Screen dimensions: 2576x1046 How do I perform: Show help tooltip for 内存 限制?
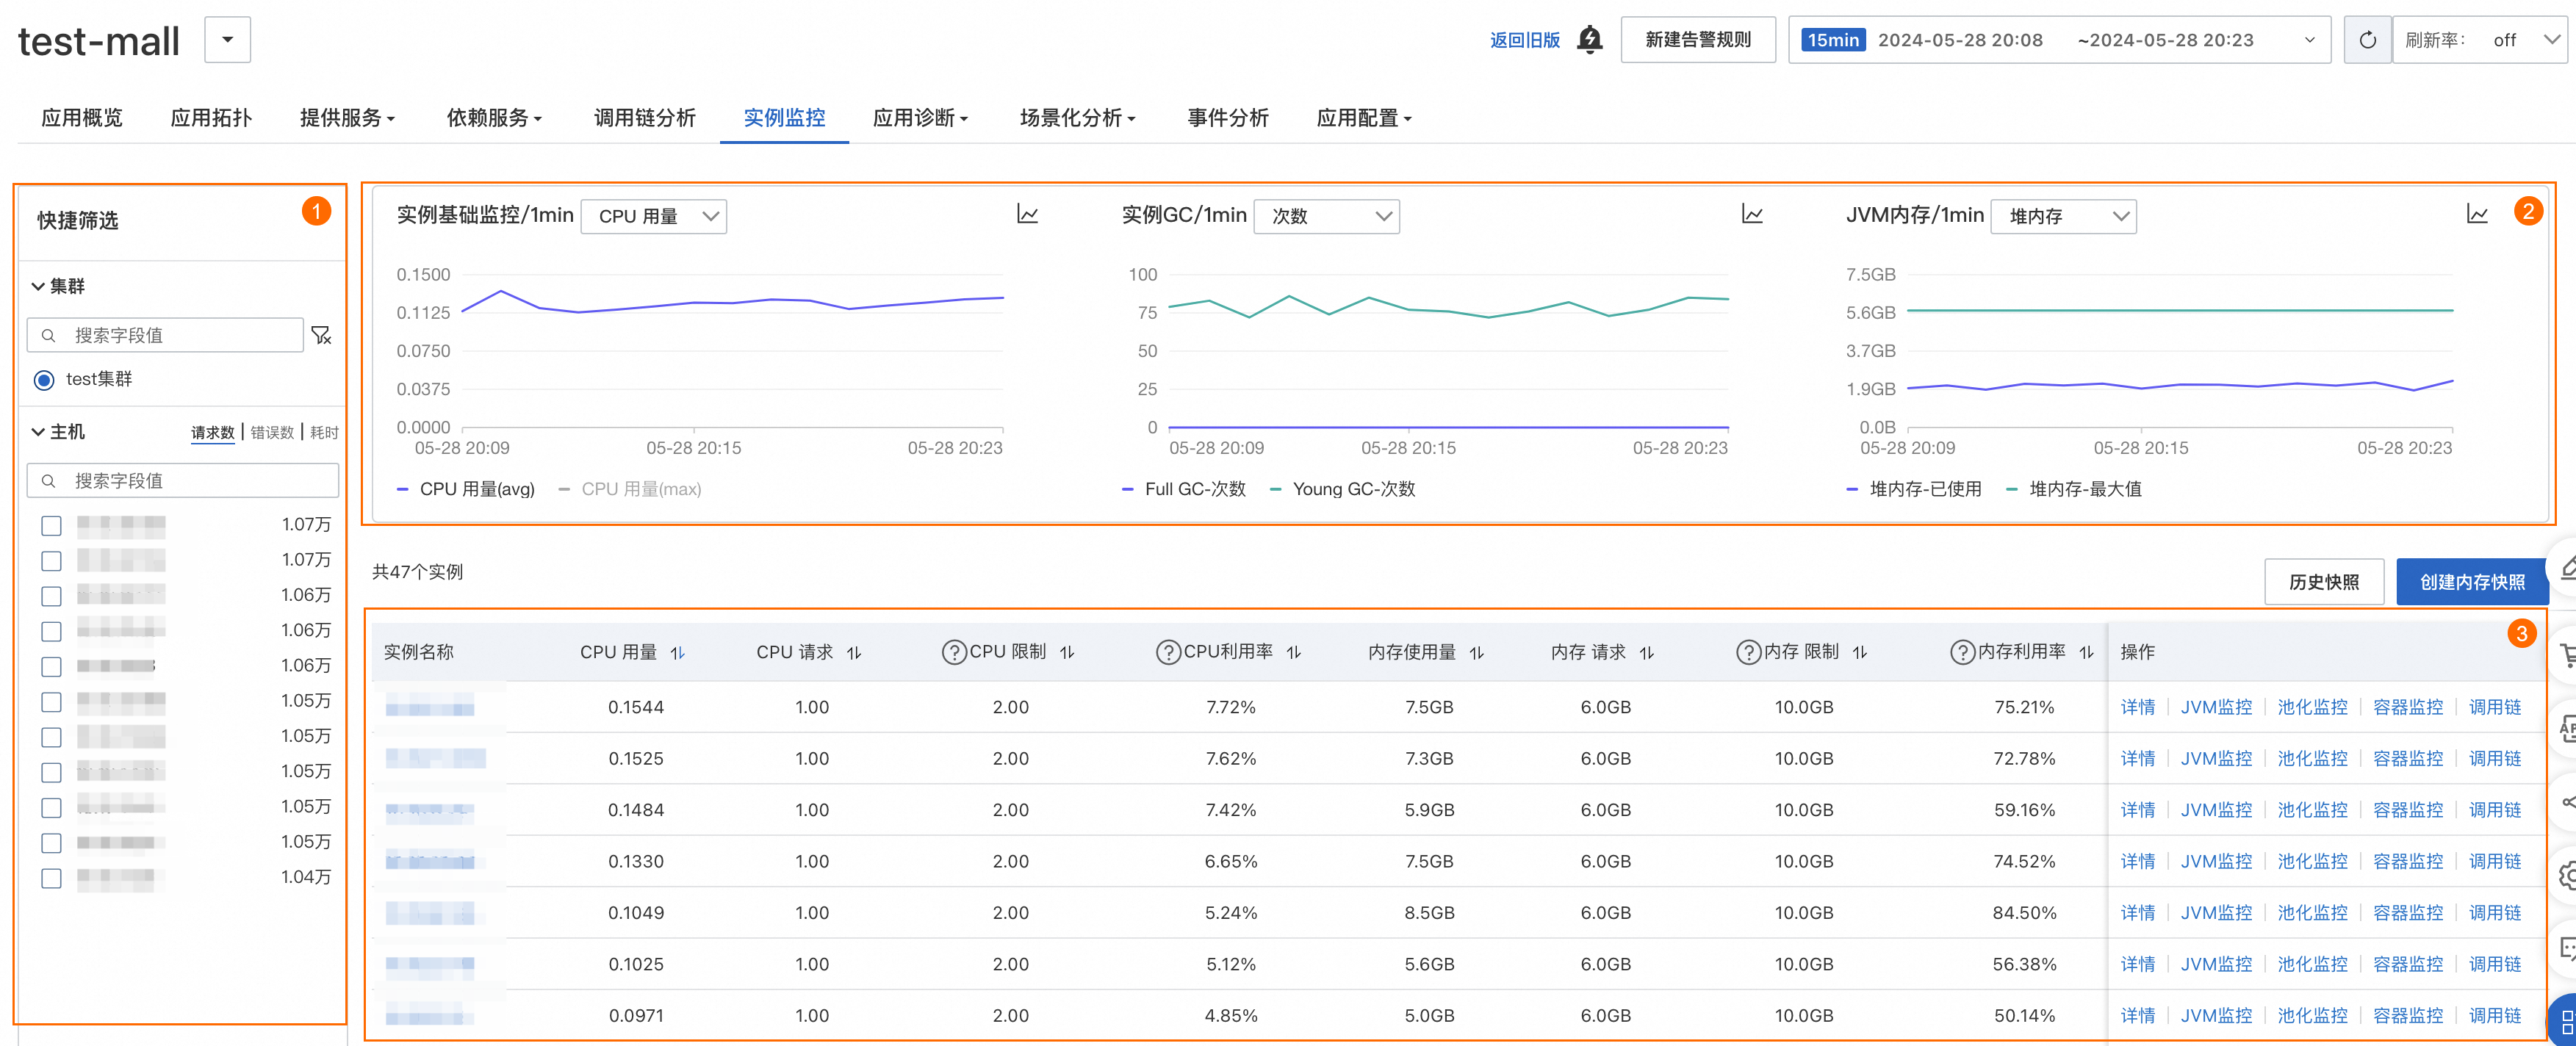point(1748,652)
